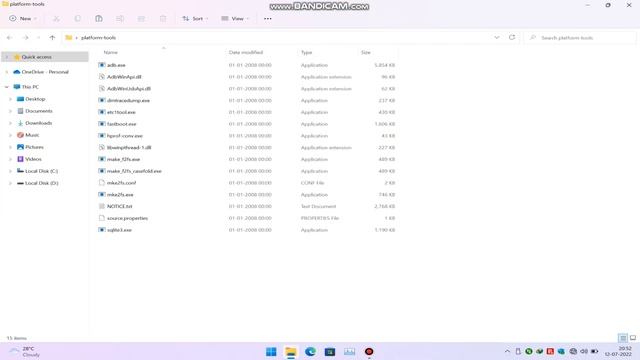
Task: Sort by the Name column header
Action: point(111,52)
